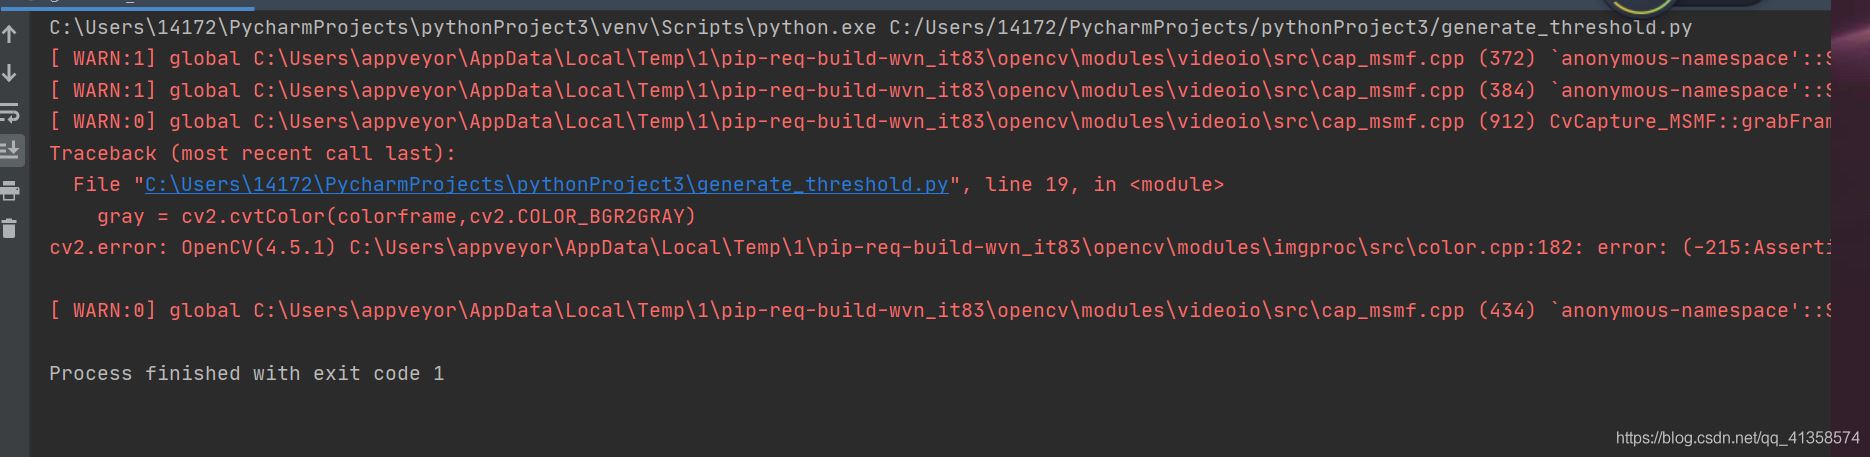This screenshot has width=1870, height=457.
Task: Clear all console output with trash icon
Action: [x=10, y=229]
